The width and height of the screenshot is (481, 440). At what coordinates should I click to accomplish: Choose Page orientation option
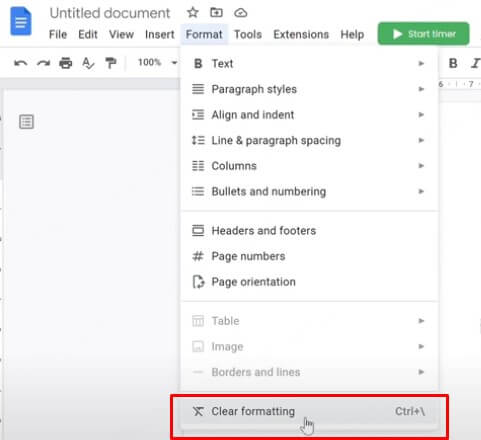point(309,282)
